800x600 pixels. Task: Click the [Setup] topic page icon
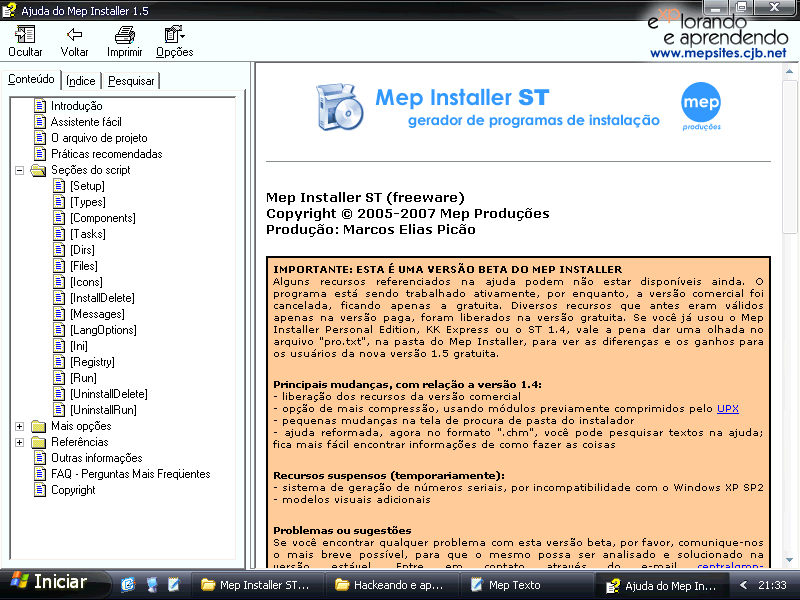click(x=60, y=186)
